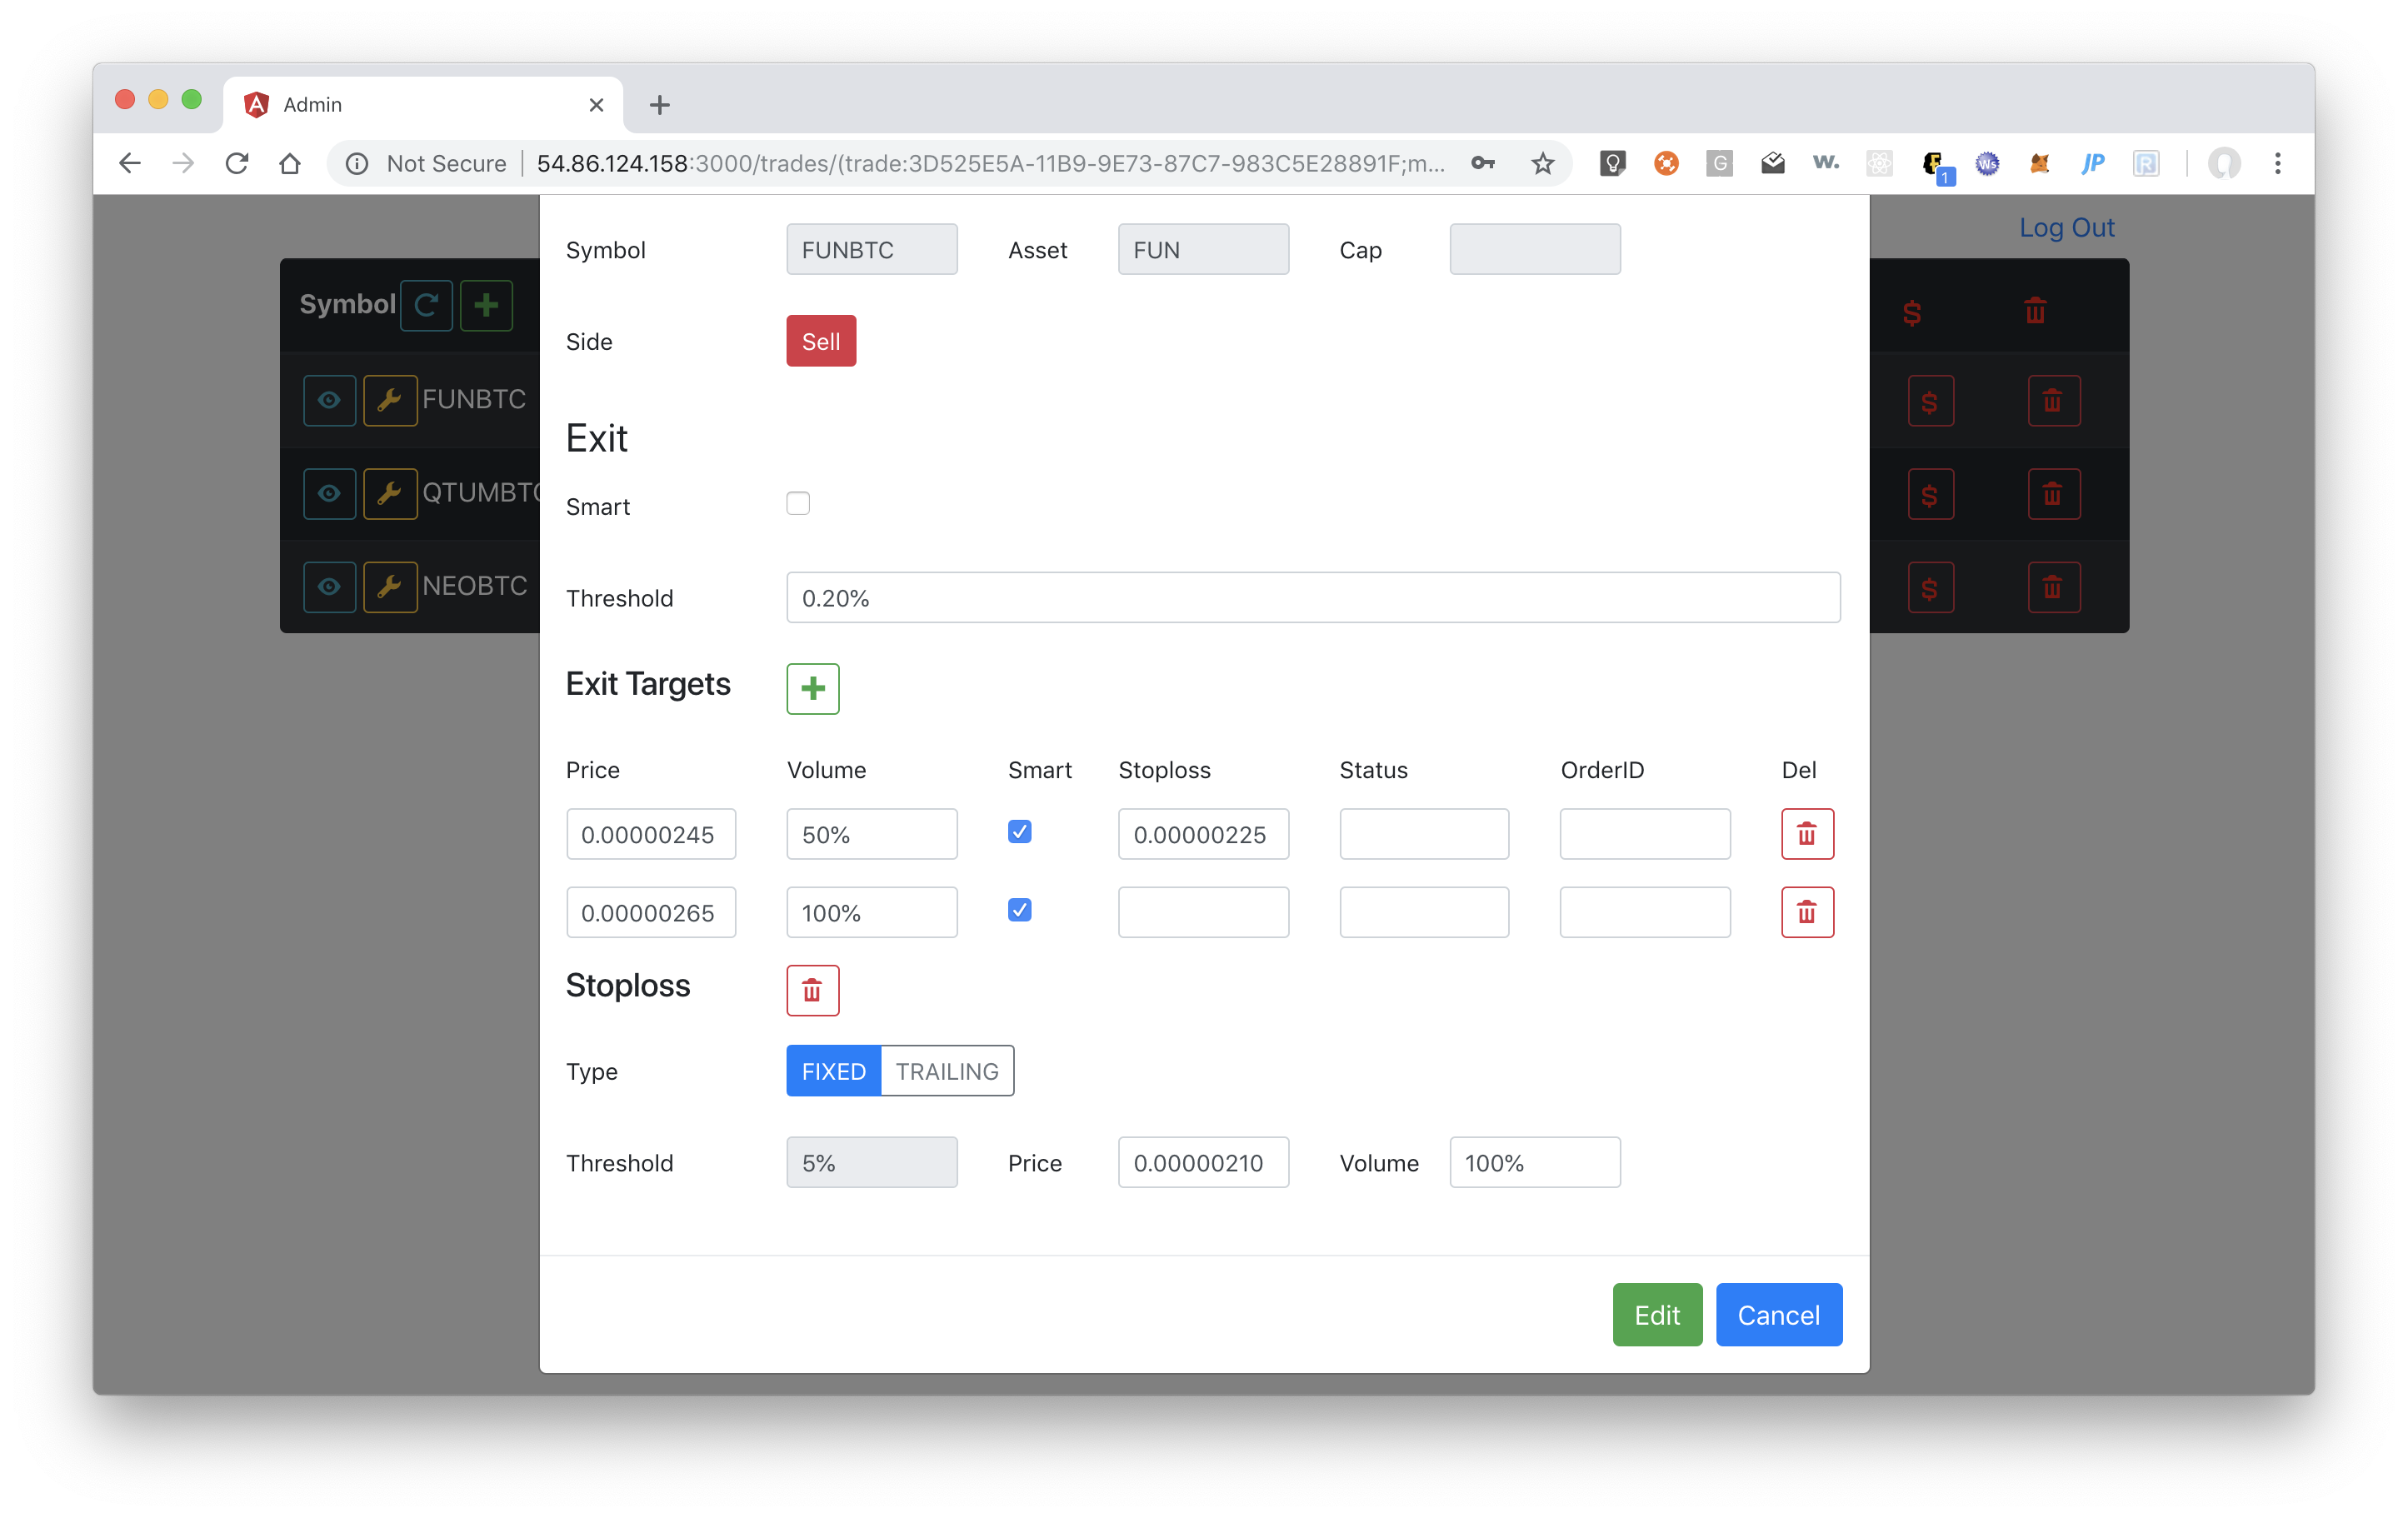Select FIXED stoploss type
This screenshot has height=1518, width=2408.
click(832, 1071)
